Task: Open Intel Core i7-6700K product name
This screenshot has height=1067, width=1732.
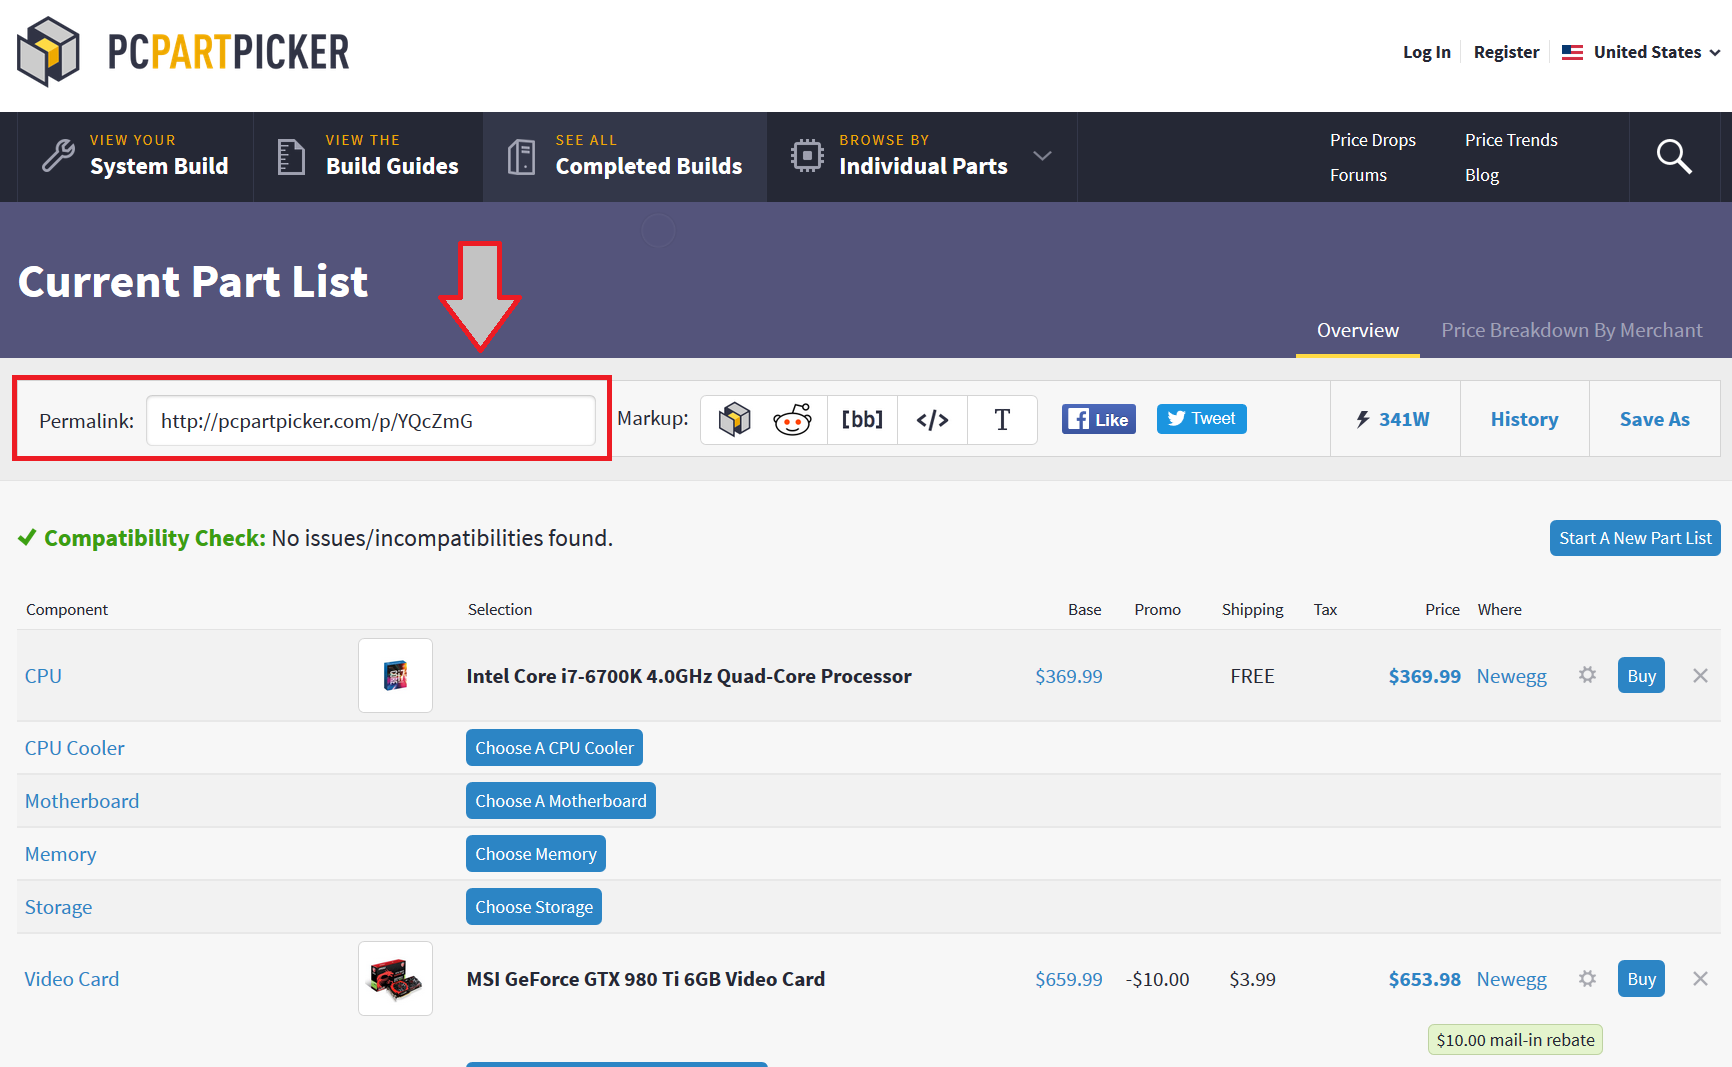Action: coord(689,676)
